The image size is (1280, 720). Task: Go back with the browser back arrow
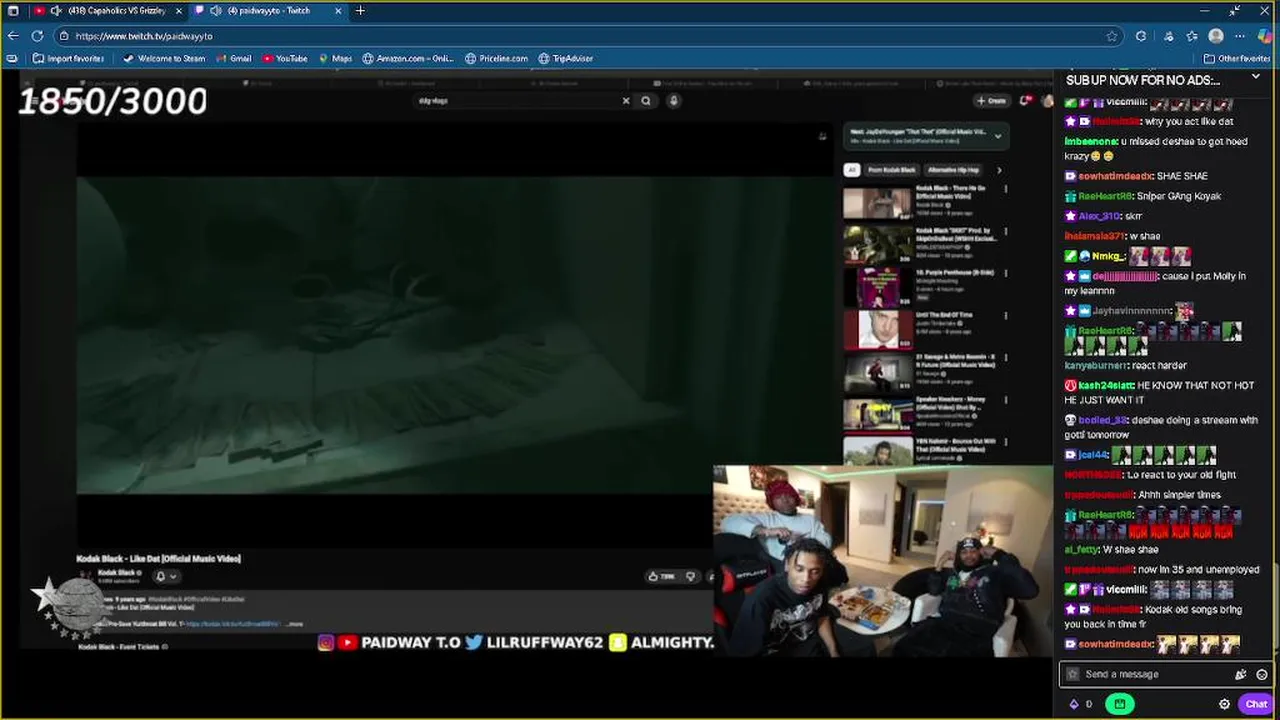[x=13, y=36]
